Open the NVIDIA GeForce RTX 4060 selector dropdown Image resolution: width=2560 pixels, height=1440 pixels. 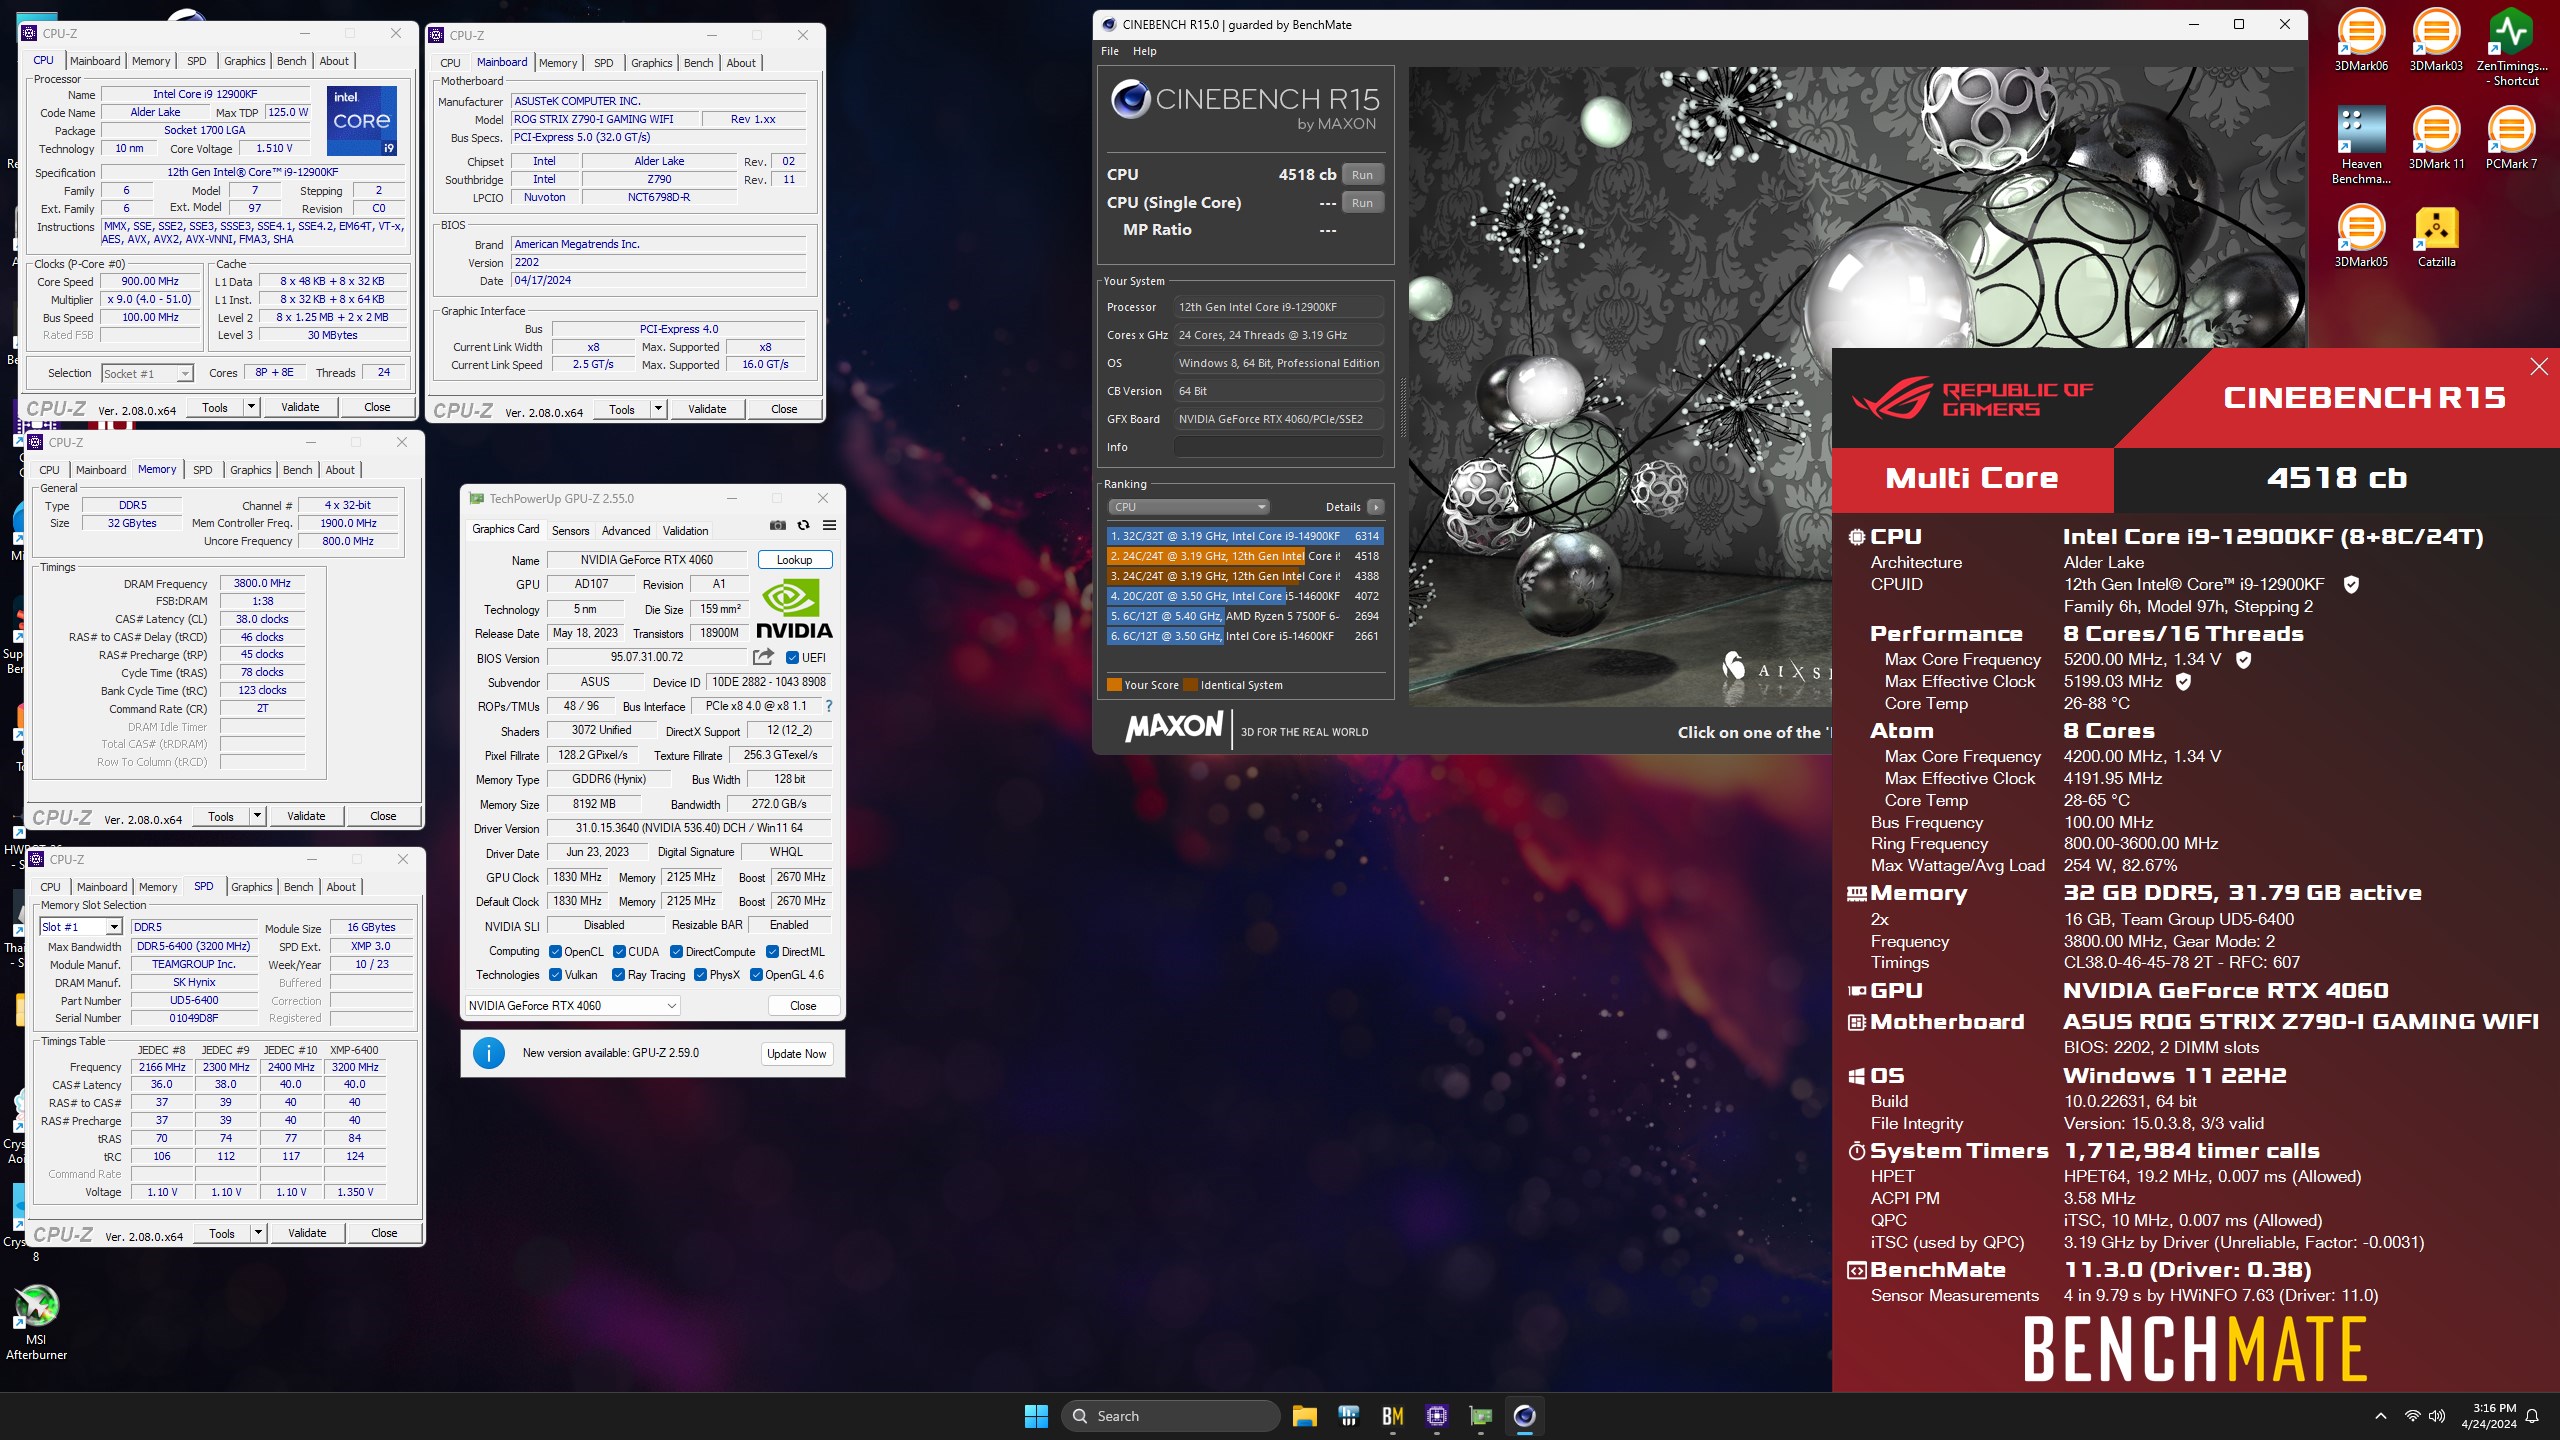573,1006
